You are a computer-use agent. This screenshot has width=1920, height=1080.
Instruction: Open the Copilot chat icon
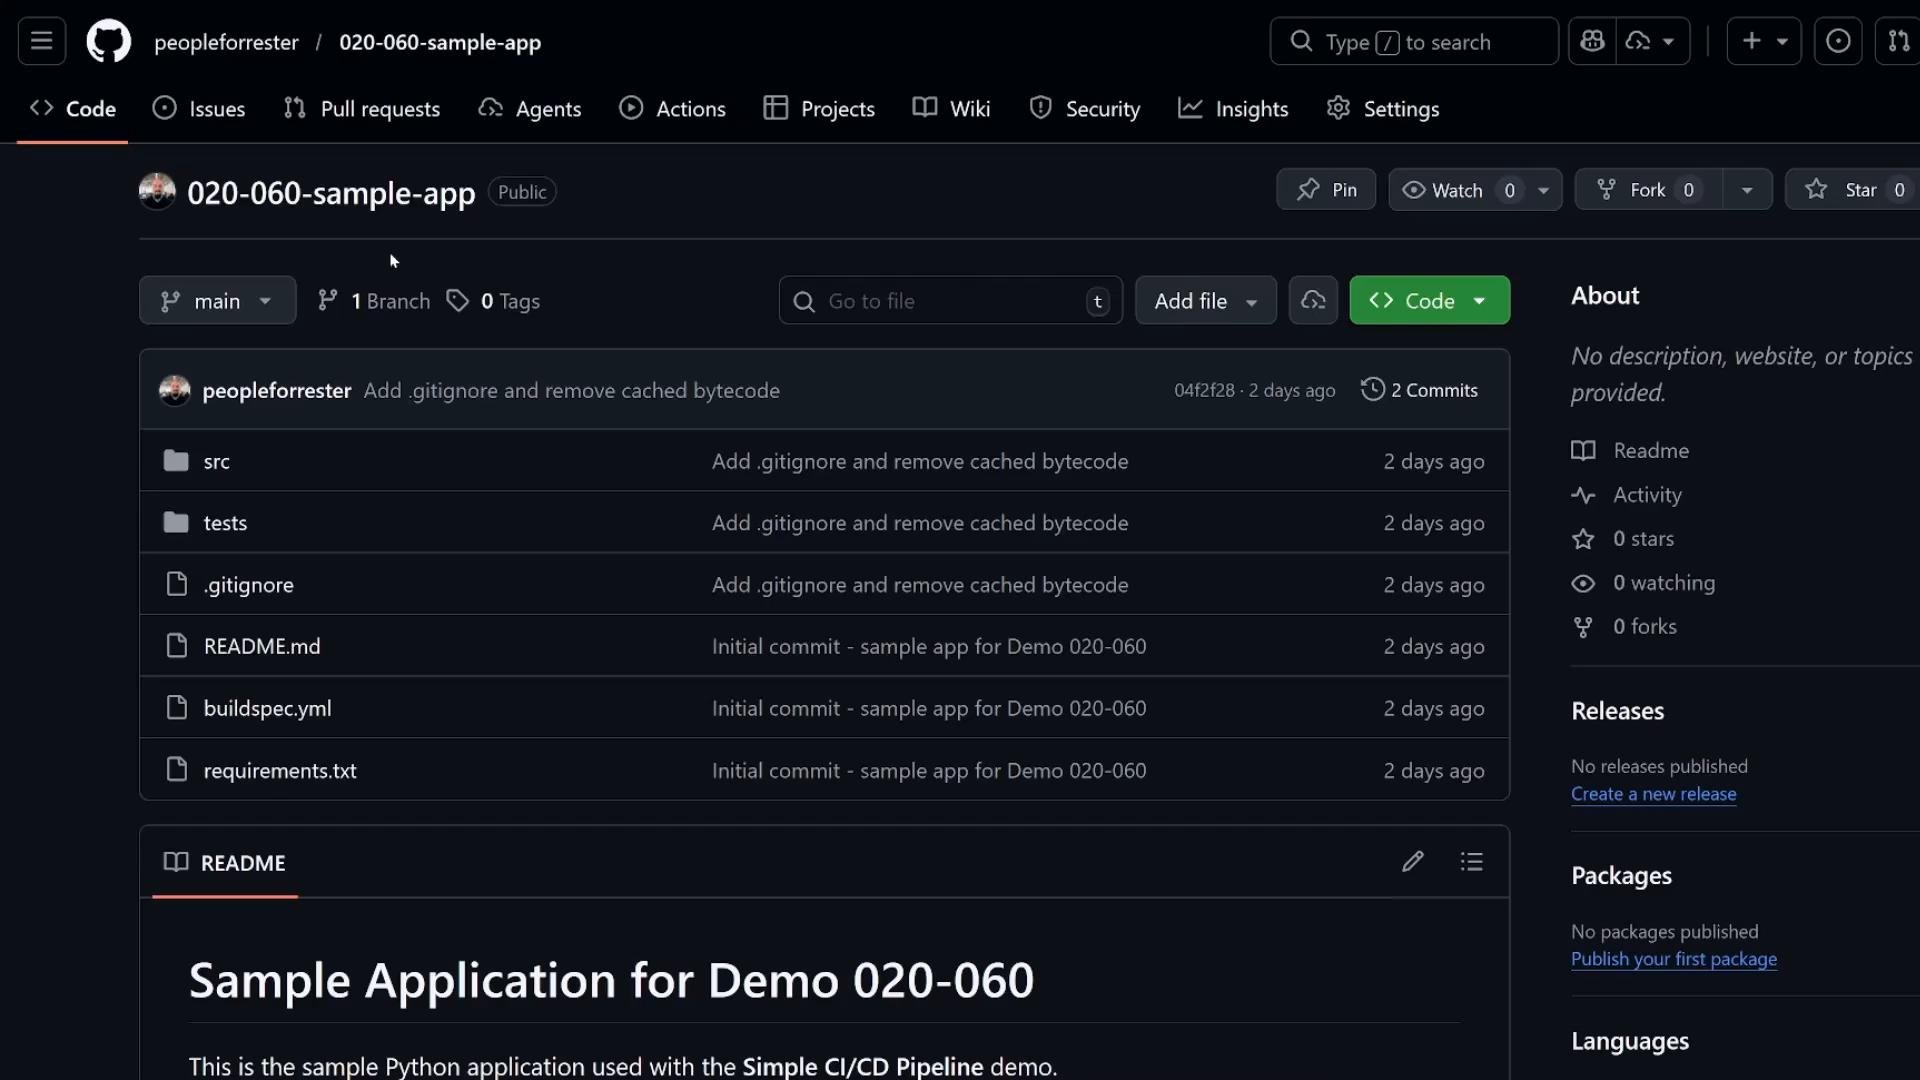(x=1592, y=41)
